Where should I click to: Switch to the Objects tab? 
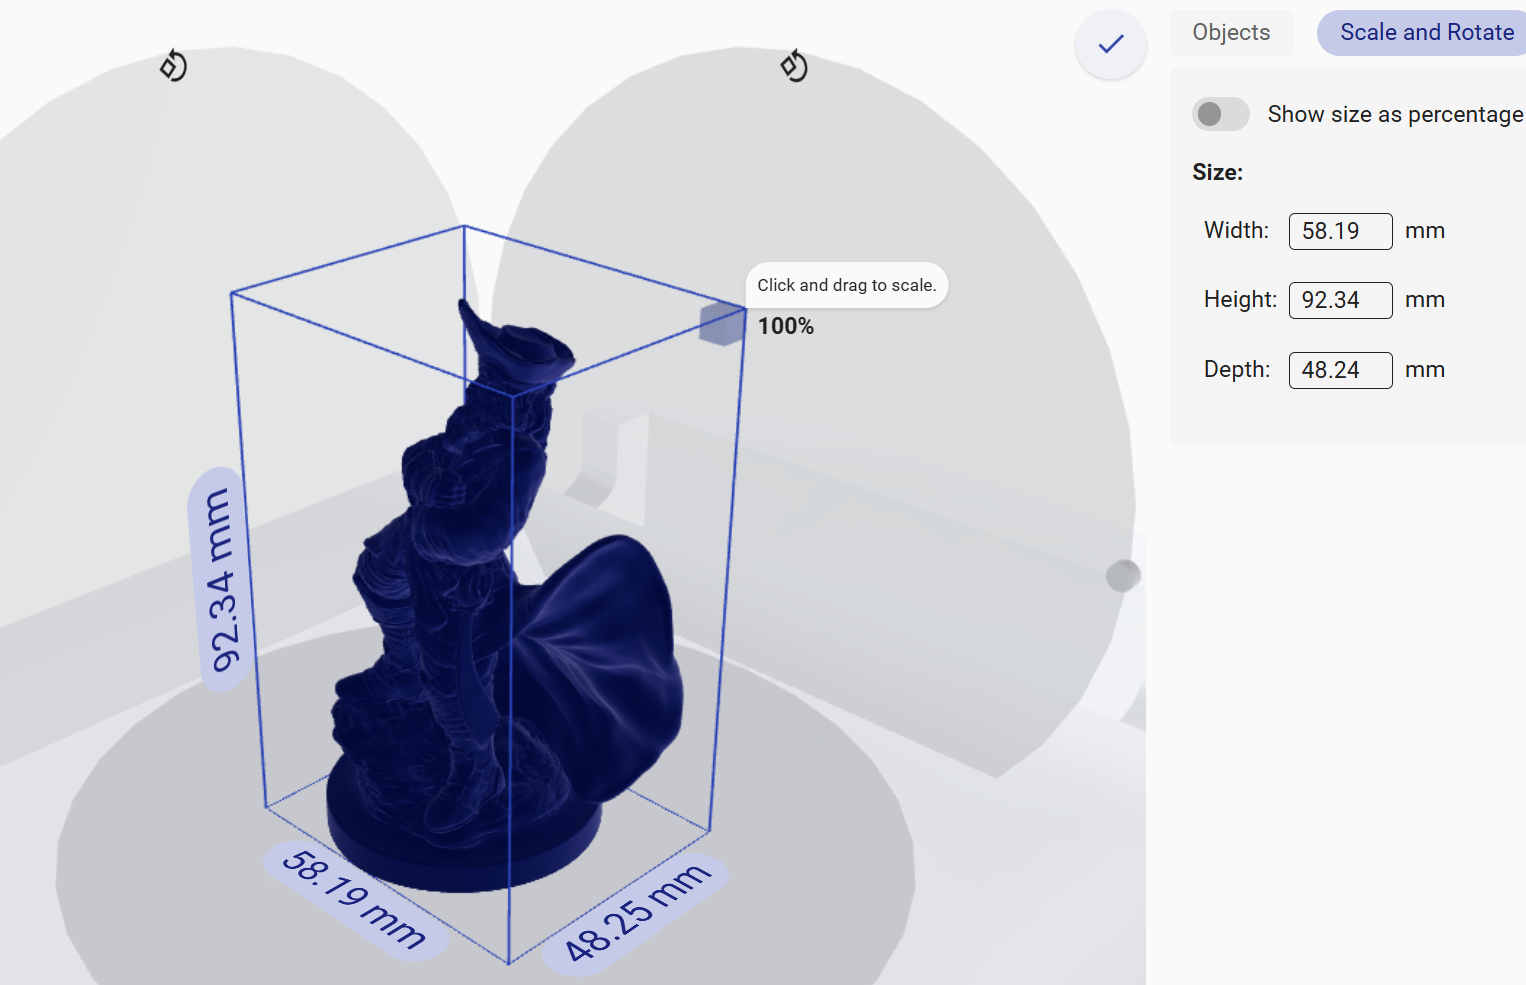(x=1231, y=32)
